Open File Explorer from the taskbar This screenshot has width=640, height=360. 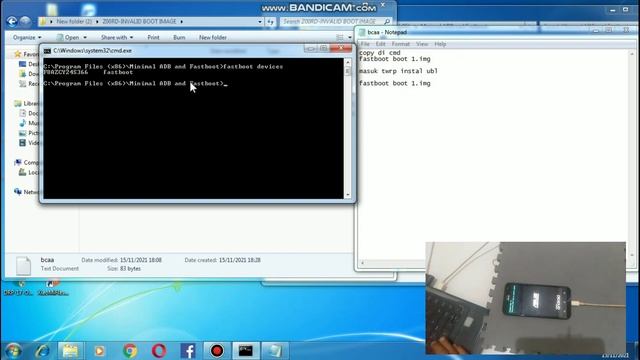pyautogui.click(x=70, y=351)
